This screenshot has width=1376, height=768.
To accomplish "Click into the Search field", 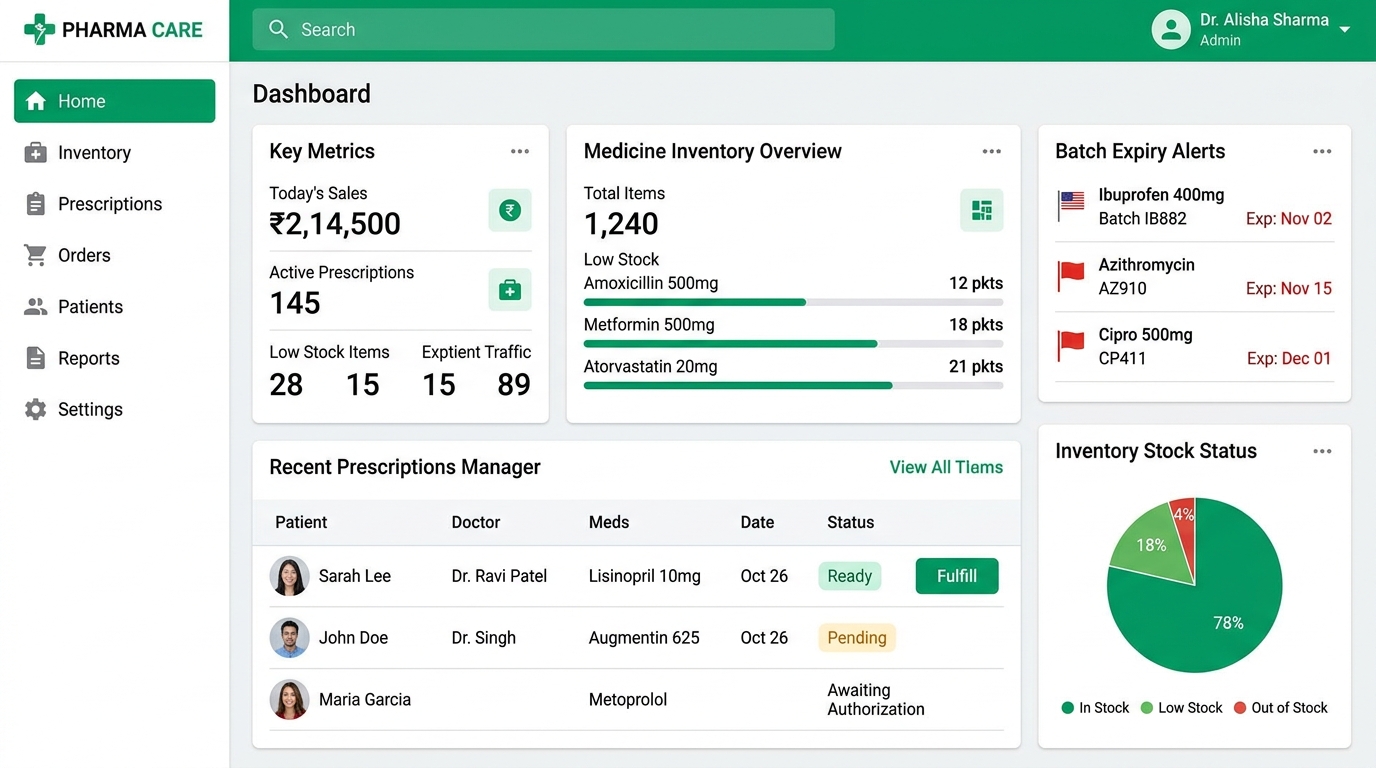I will point(543,30).
